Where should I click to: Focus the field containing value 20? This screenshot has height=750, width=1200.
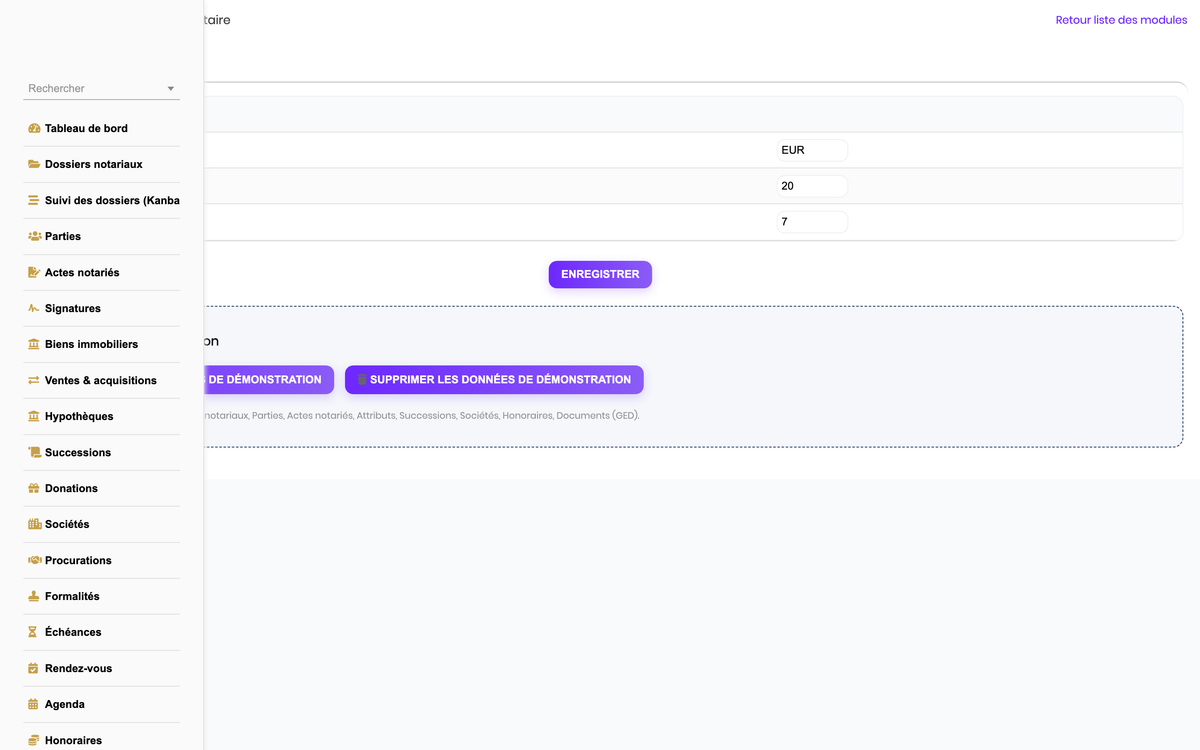pyautogui.click(x=812, y=186)
